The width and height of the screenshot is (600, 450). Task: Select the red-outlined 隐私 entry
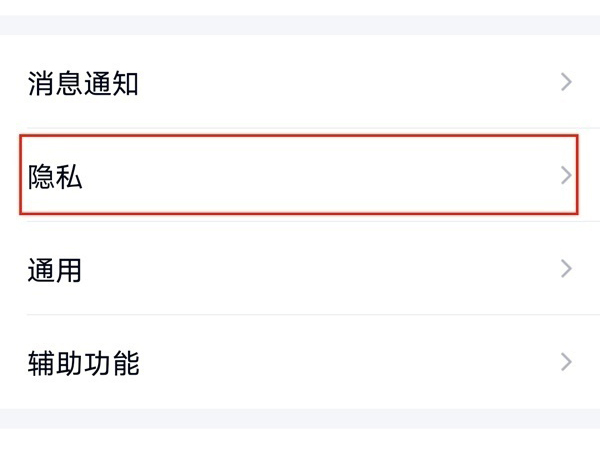click(300, 176)
